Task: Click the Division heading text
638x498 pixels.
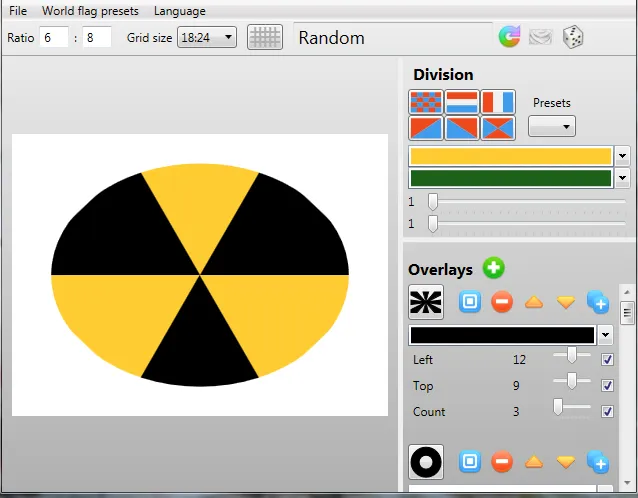Action: point(443,75)
